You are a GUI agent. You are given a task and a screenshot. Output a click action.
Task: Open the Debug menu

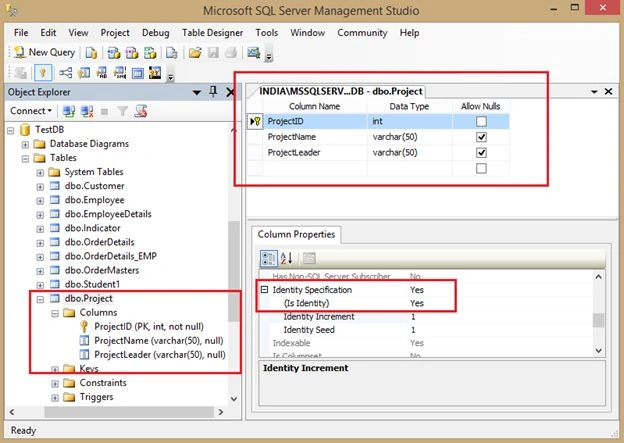156,33
